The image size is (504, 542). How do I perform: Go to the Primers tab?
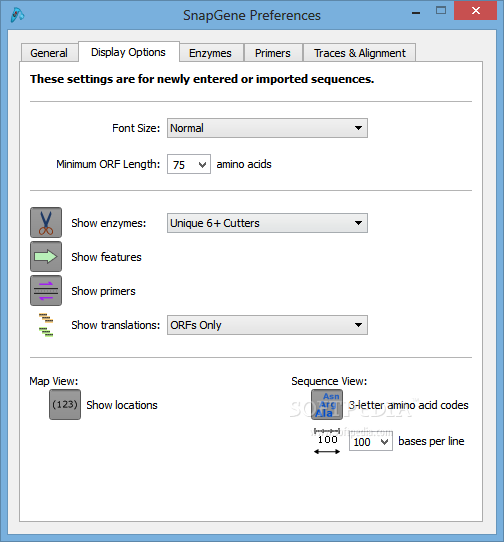[273, 53]
